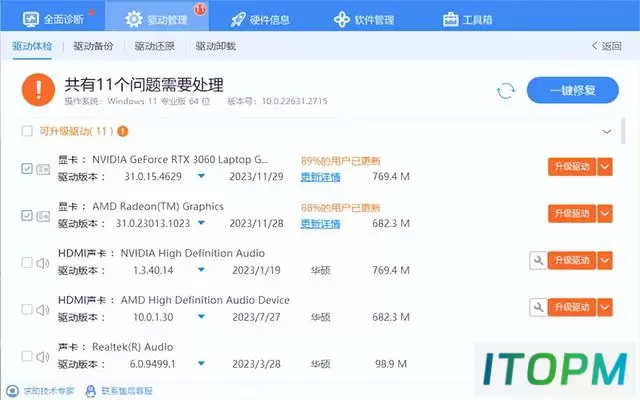
Task: Switch to 驱动卸载 sub-tab
Action: point(216,46)
